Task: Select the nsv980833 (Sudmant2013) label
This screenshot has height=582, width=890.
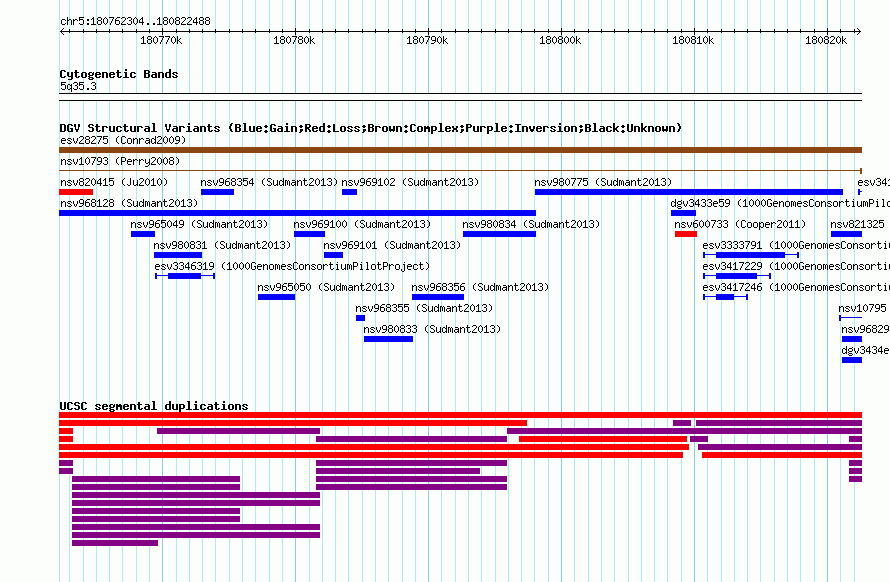Action: [432, 329]
